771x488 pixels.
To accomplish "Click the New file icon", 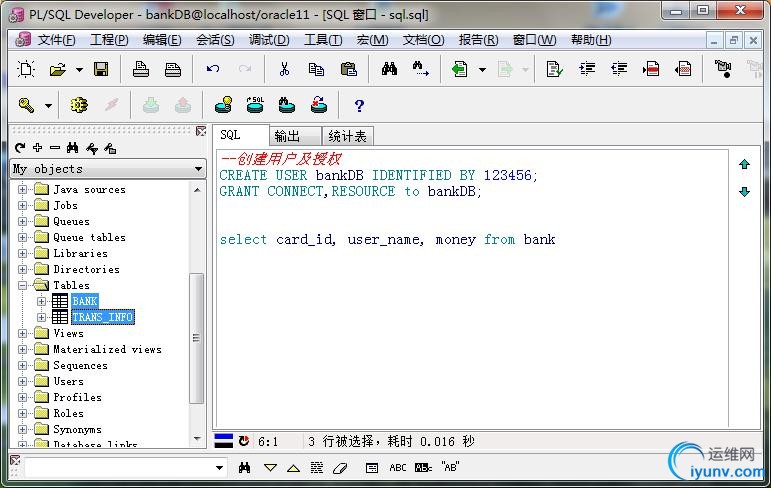I will 26,69.
